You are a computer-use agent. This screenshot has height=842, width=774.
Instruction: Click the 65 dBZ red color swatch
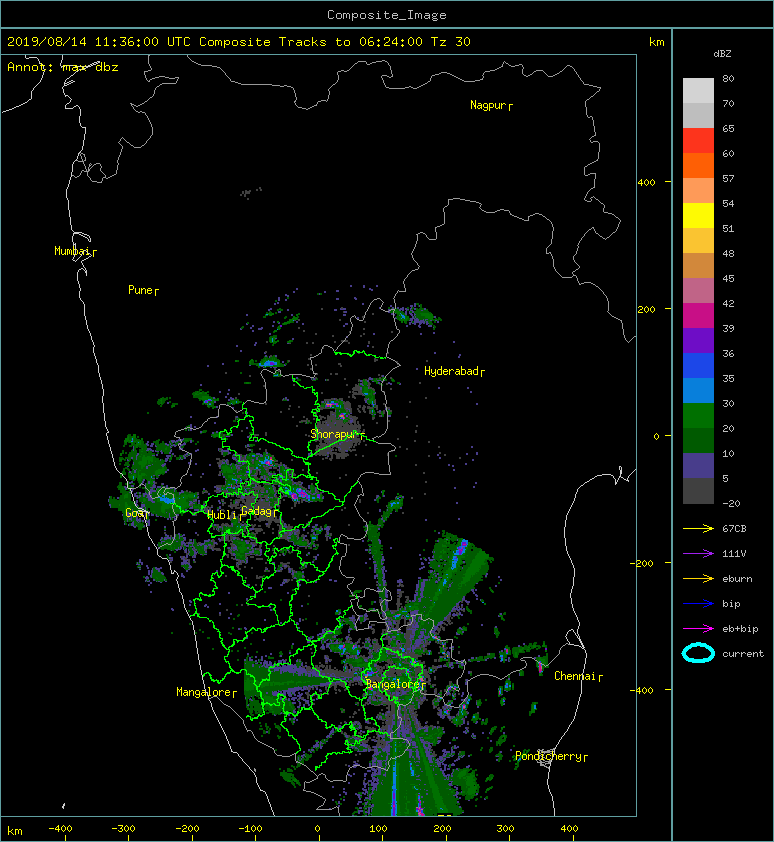(x=698, y=141)
